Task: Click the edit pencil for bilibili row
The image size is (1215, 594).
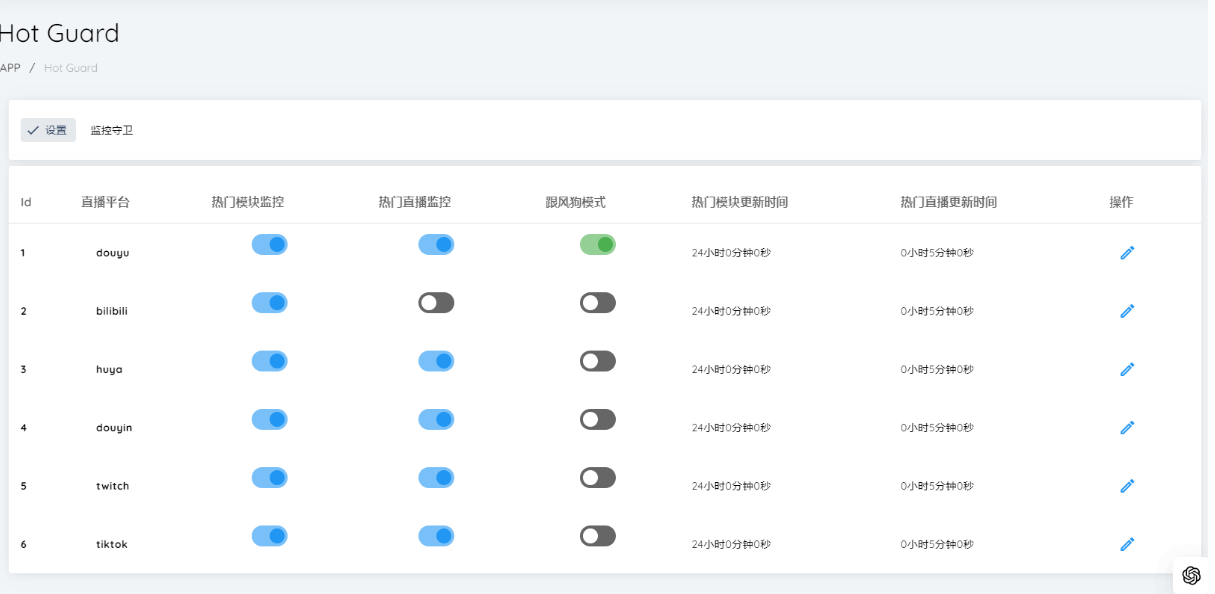Action: (x=1127, y=311)
